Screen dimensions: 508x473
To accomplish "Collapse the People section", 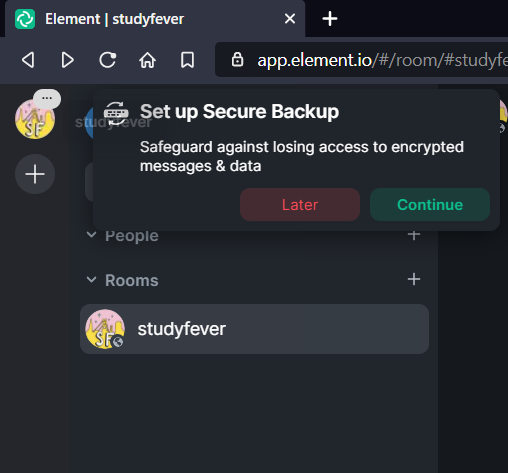I will coord(91,235).
